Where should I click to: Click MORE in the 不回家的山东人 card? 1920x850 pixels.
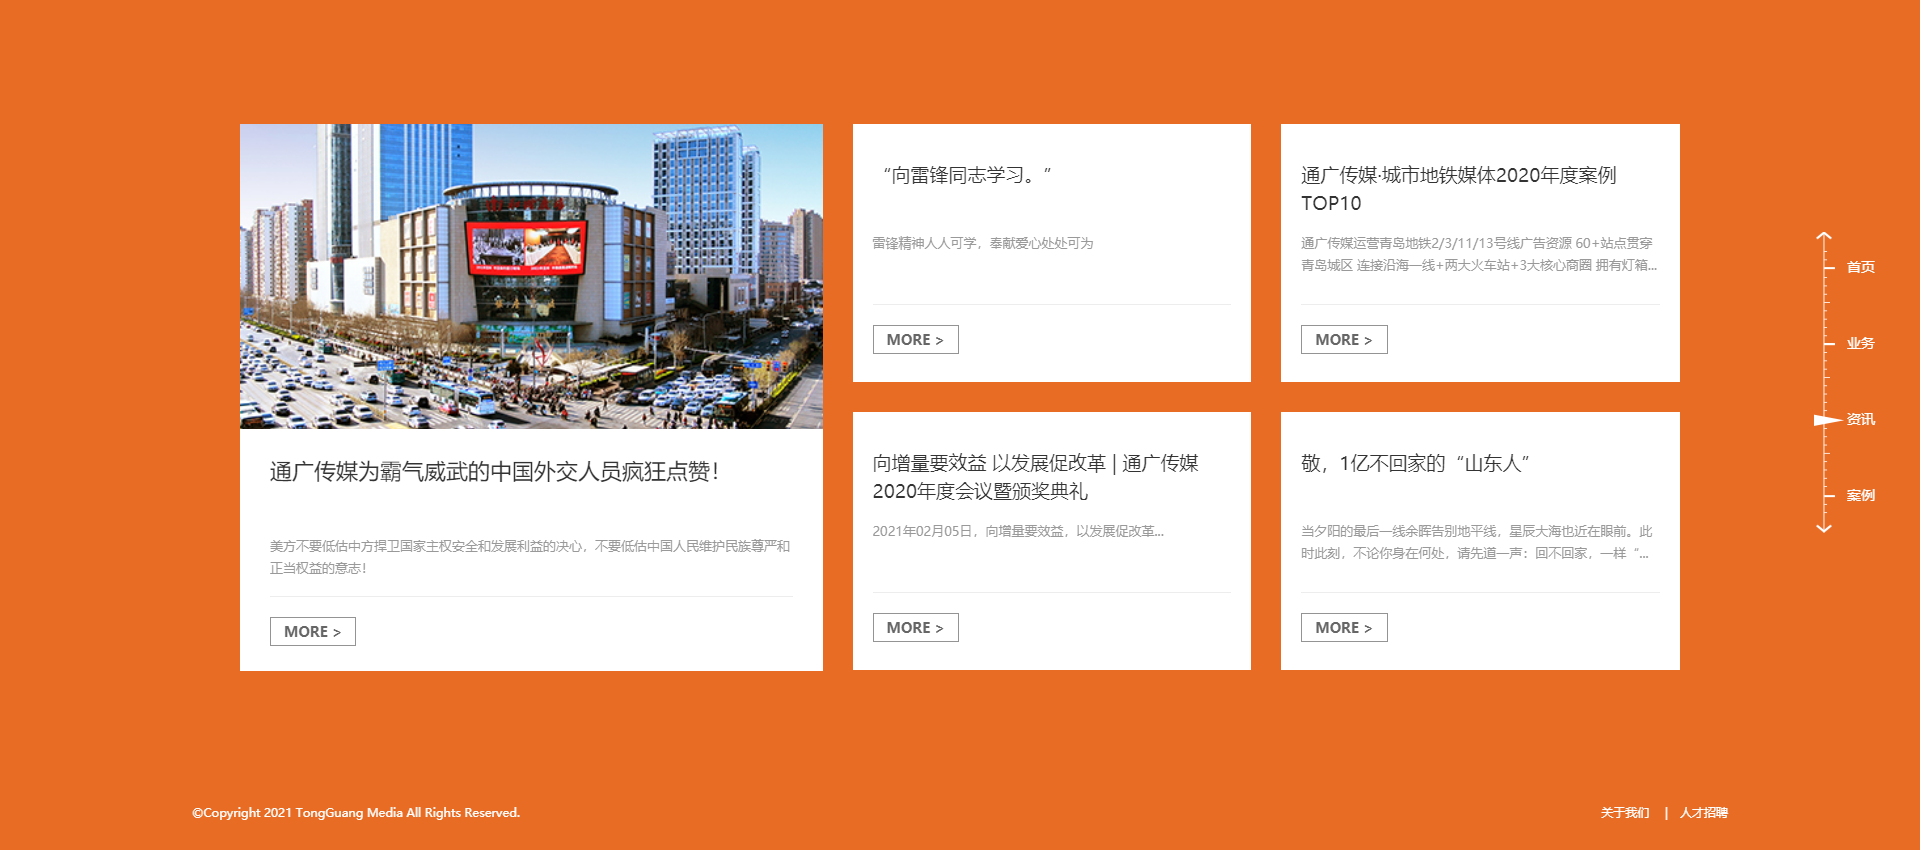click(1343, 628)
